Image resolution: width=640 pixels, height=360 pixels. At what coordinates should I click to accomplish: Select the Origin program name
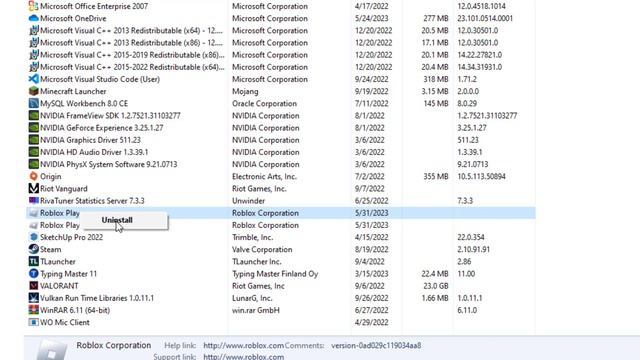pyautogui.click(x=51, y=176)
